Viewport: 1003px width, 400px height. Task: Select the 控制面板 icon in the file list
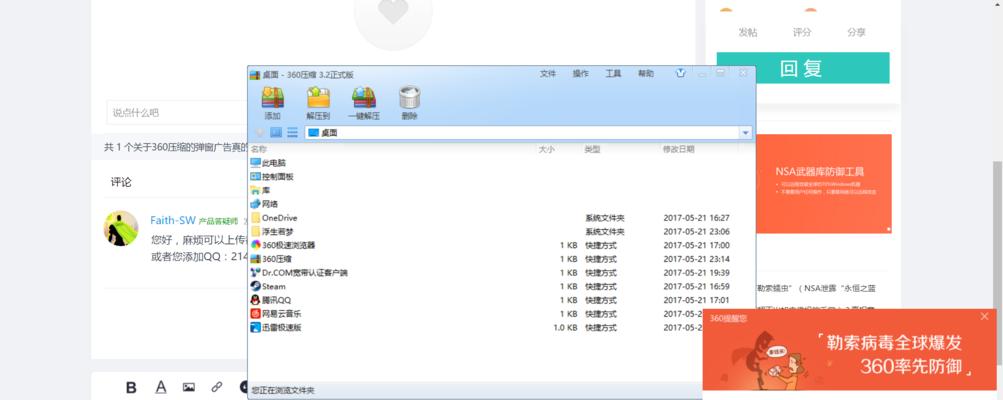tap(256, 177)
